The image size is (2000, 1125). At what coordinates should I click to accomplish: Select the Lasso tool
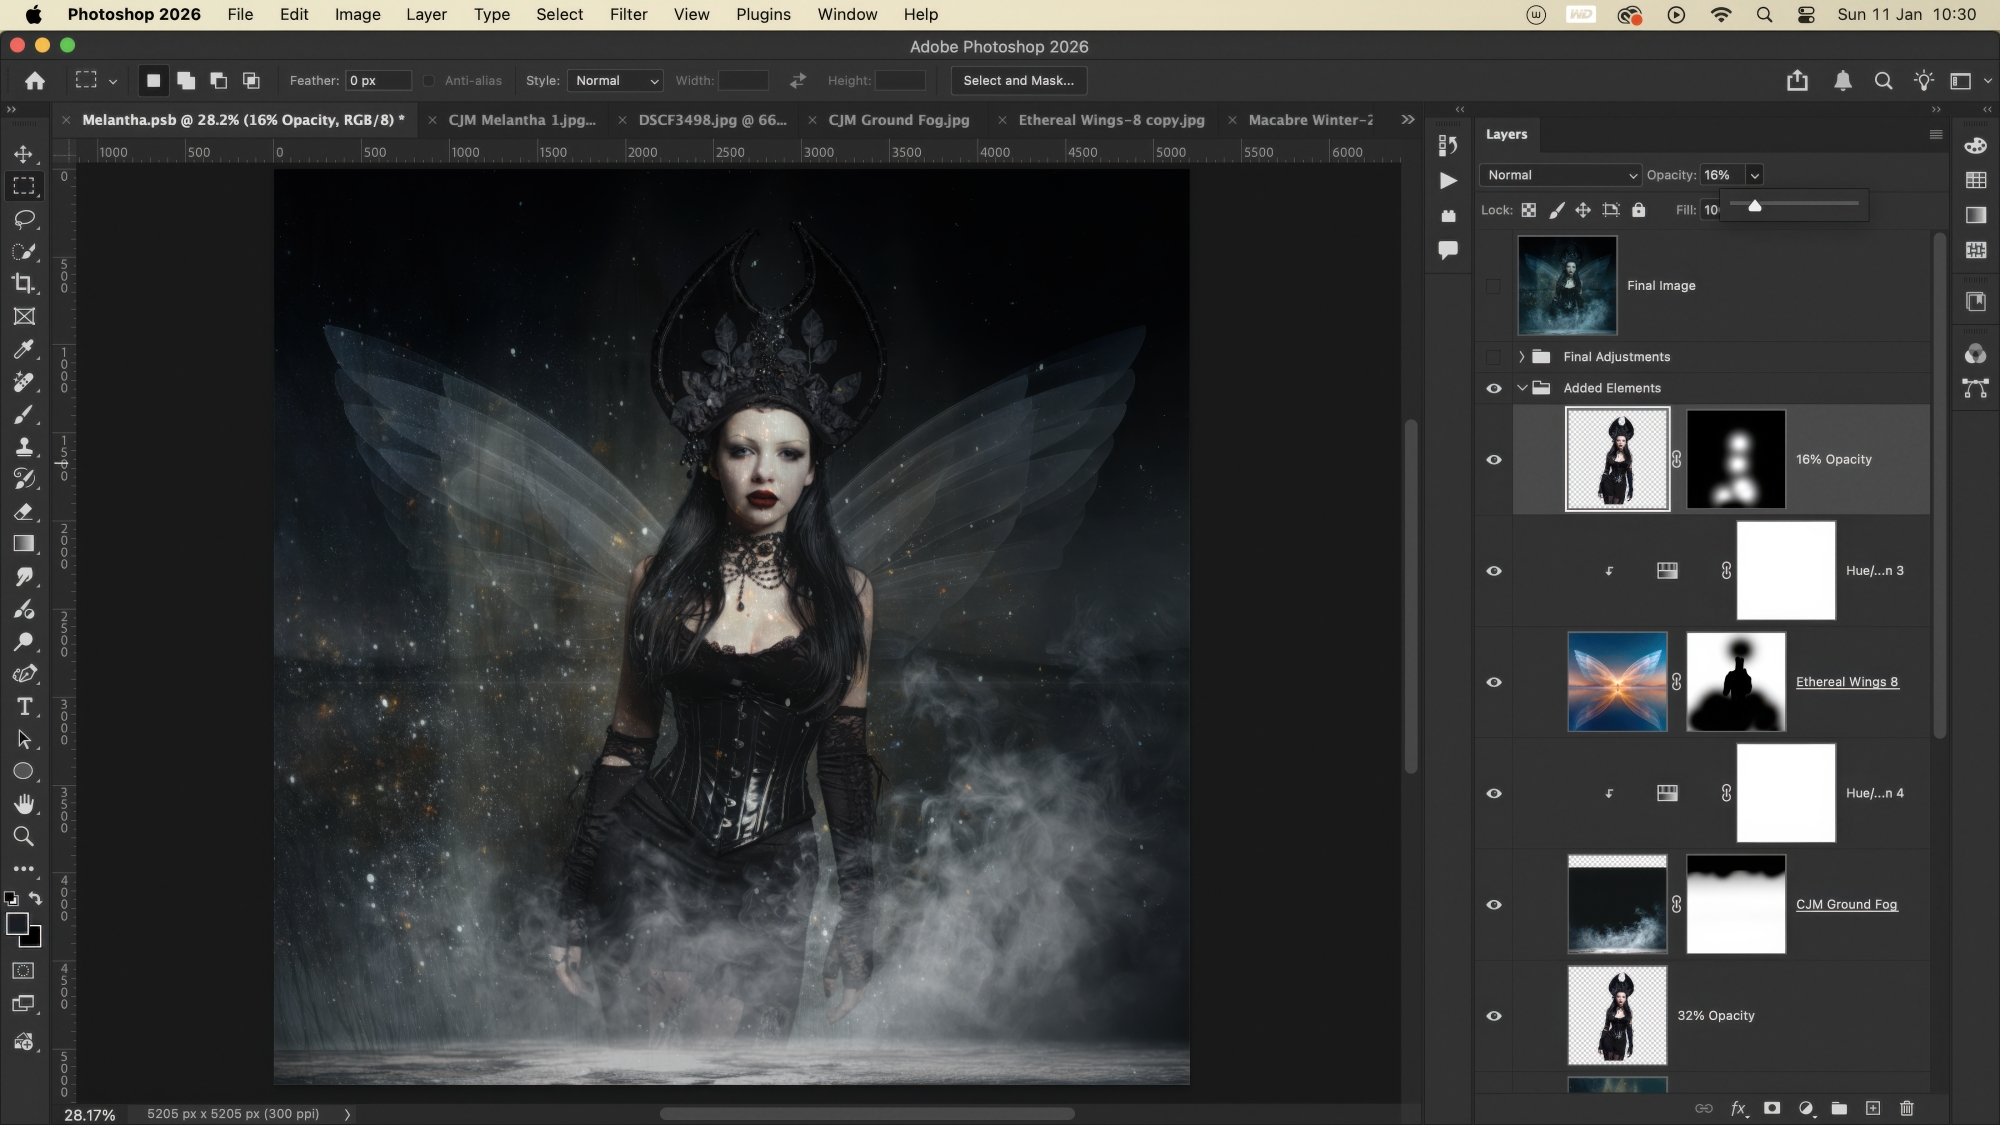click(24, 219)
